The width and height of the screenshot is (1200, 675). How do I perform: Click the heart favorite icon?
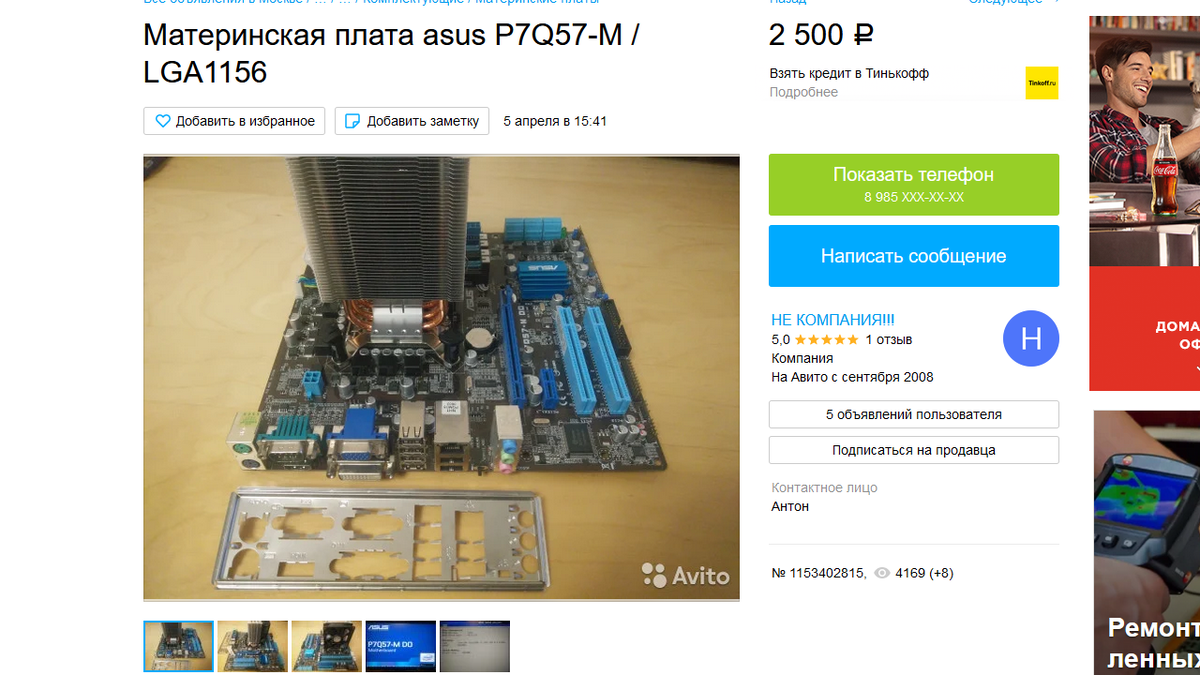163,121
